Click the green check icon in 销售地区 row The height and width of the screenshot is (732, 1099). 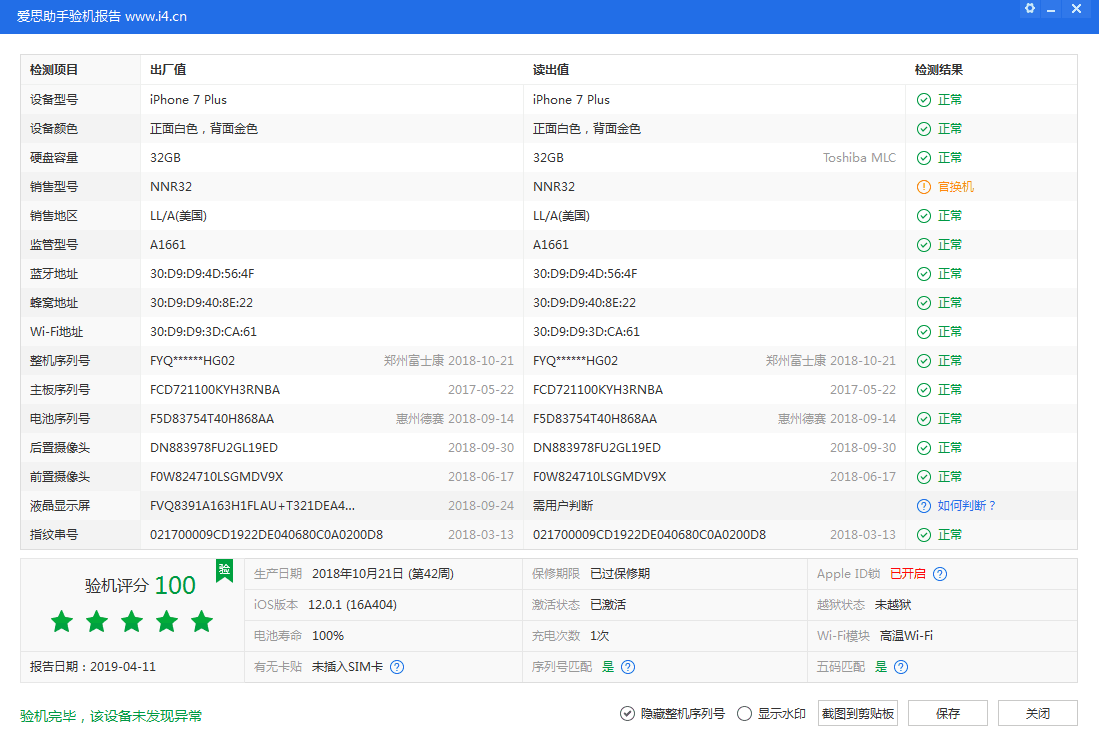pyautogui.click(x=924, y=216)
